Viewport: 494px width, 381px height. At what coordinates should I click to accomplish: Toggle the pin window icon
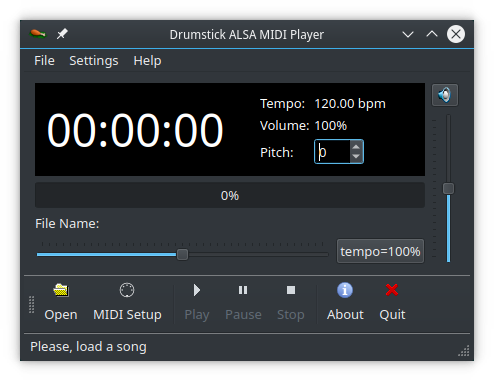click(x=62, y=34)
